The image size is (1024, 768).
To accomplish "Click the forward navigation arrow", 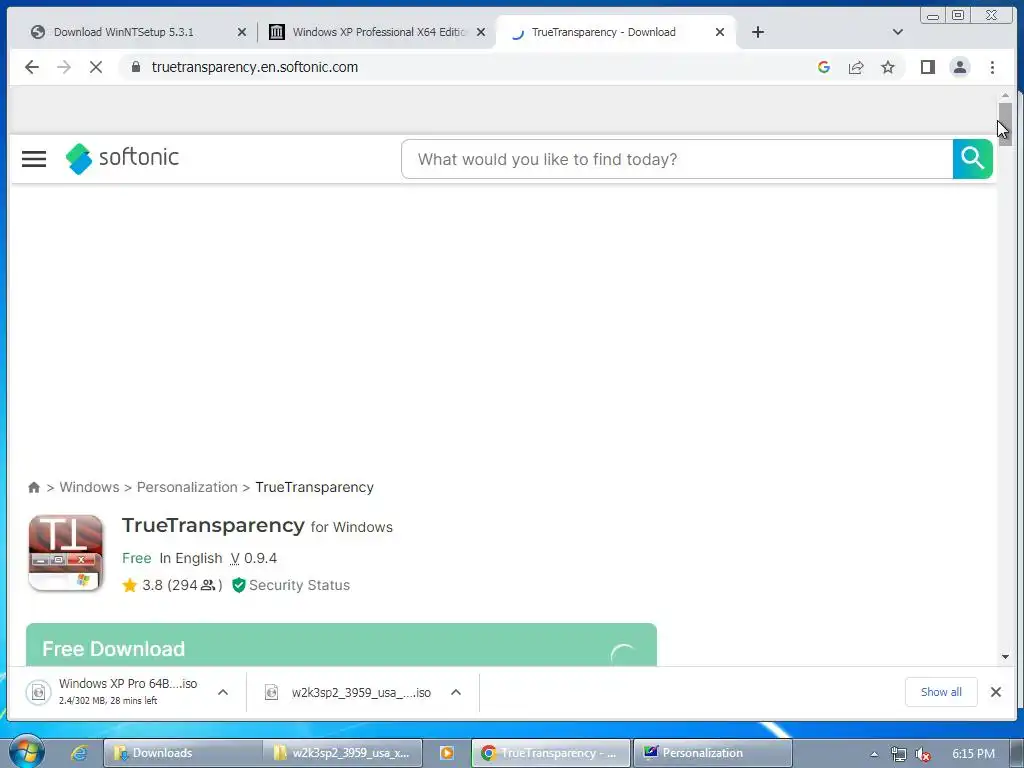I will pos(63,67).
